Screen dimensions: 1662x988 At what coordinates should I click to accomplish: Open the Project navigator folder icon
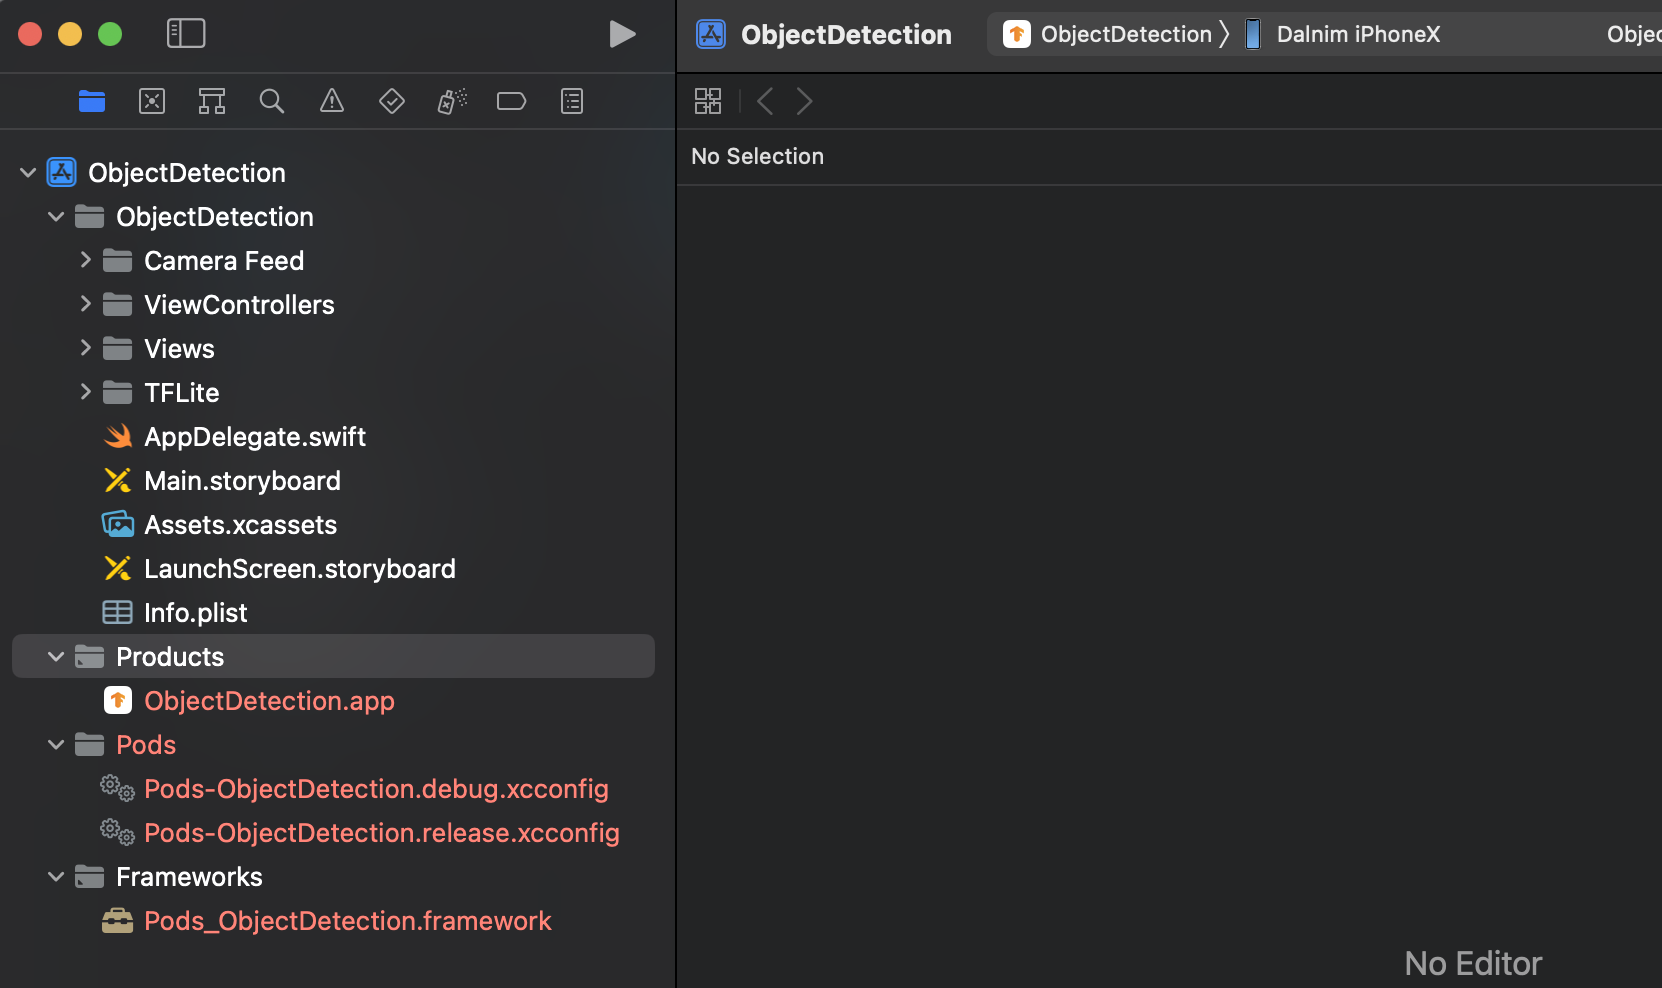92,101
